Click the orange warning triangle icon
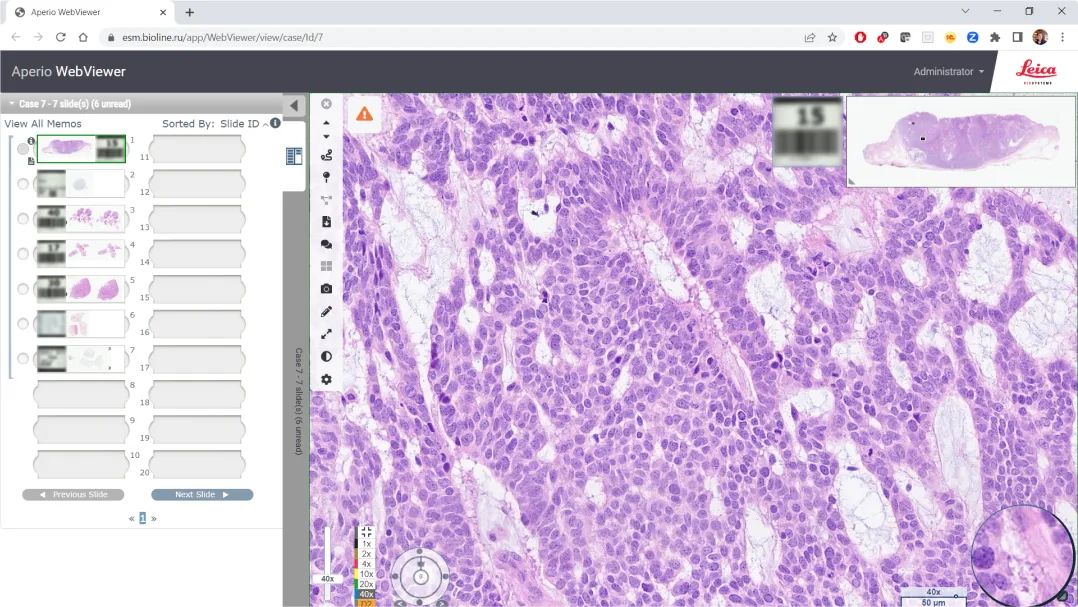The width and height of the screenshot is (1078, 607). coord(364,114)
